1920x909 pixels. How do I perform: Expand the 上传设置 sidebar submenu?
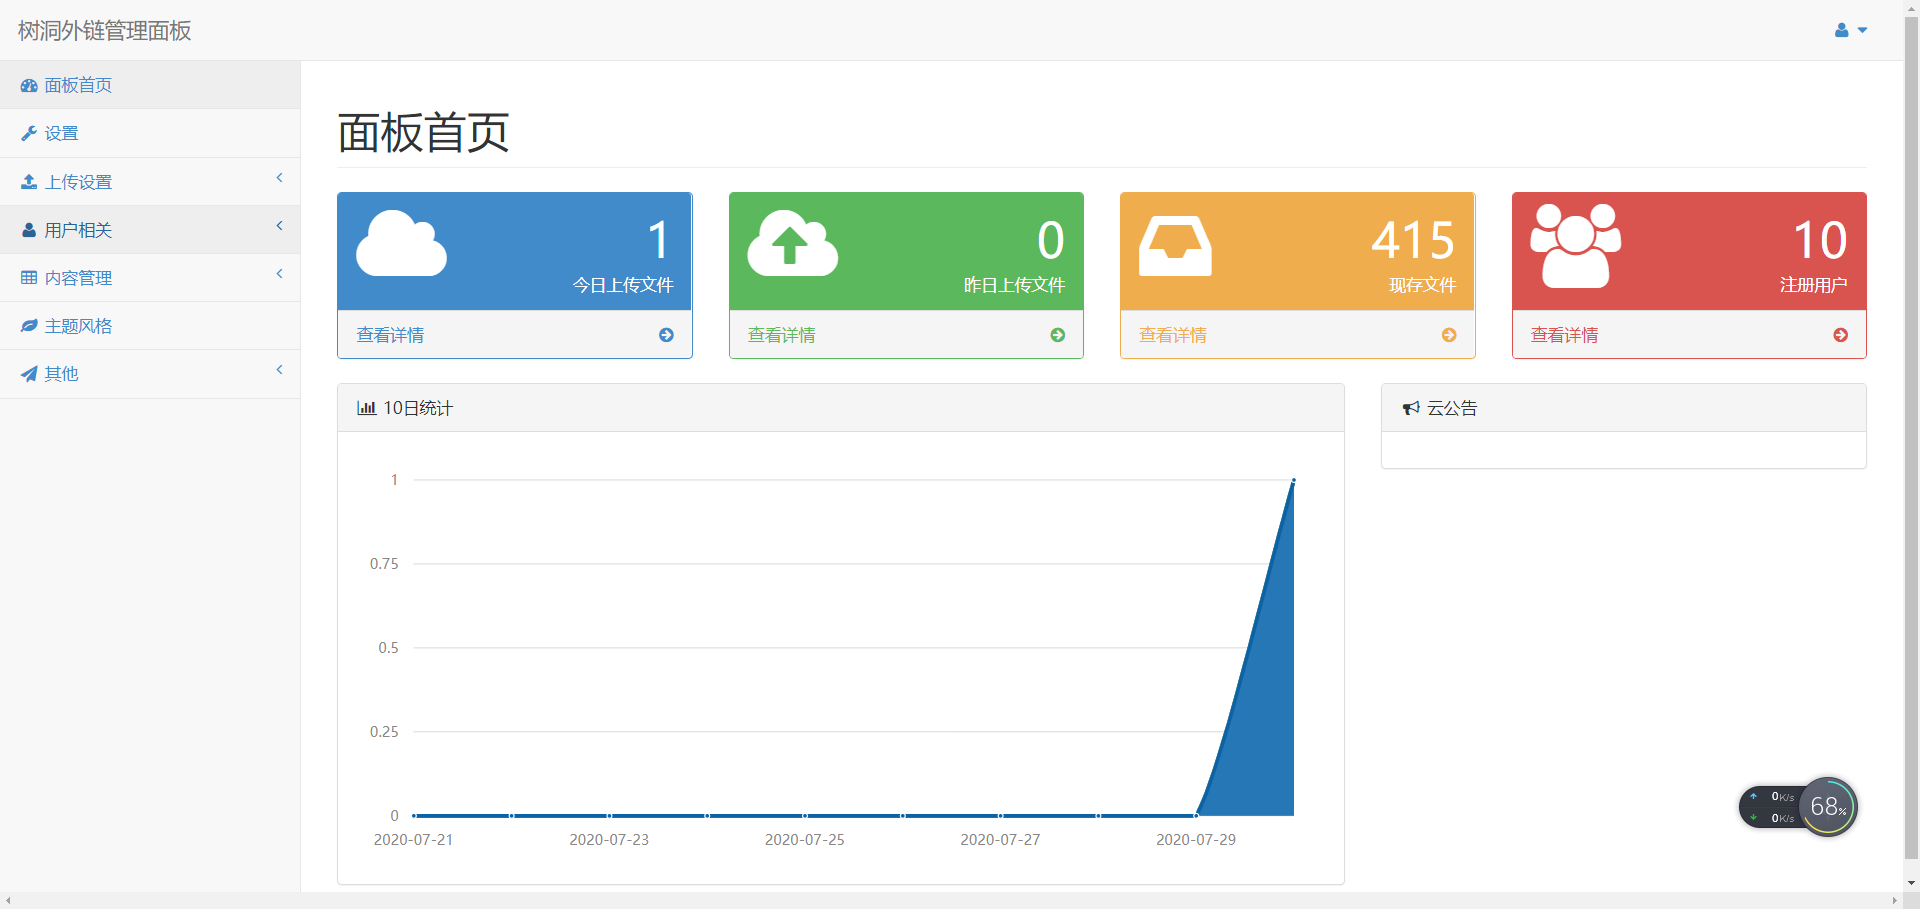point(150,182)
